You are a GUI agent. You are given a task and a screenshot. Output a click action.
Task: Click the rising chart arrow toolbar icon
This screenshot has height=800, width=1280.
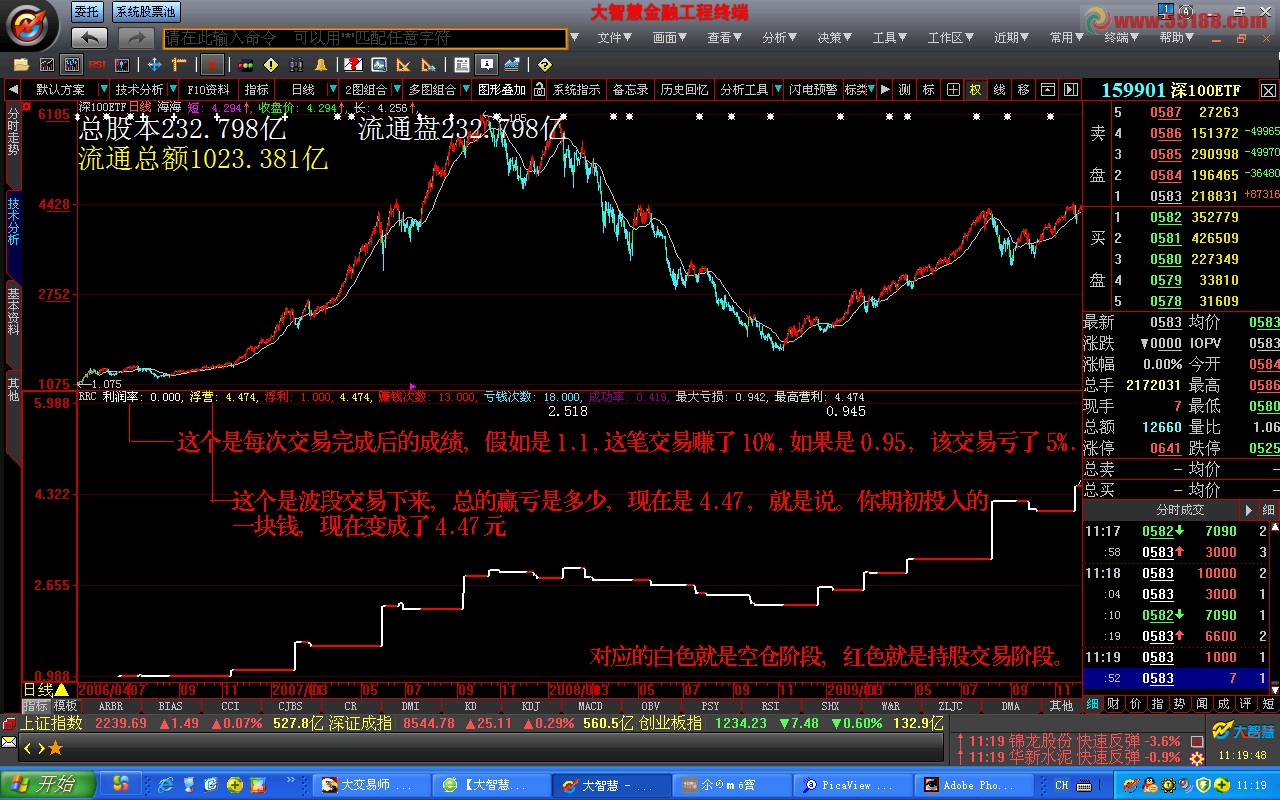pos(512,65)
